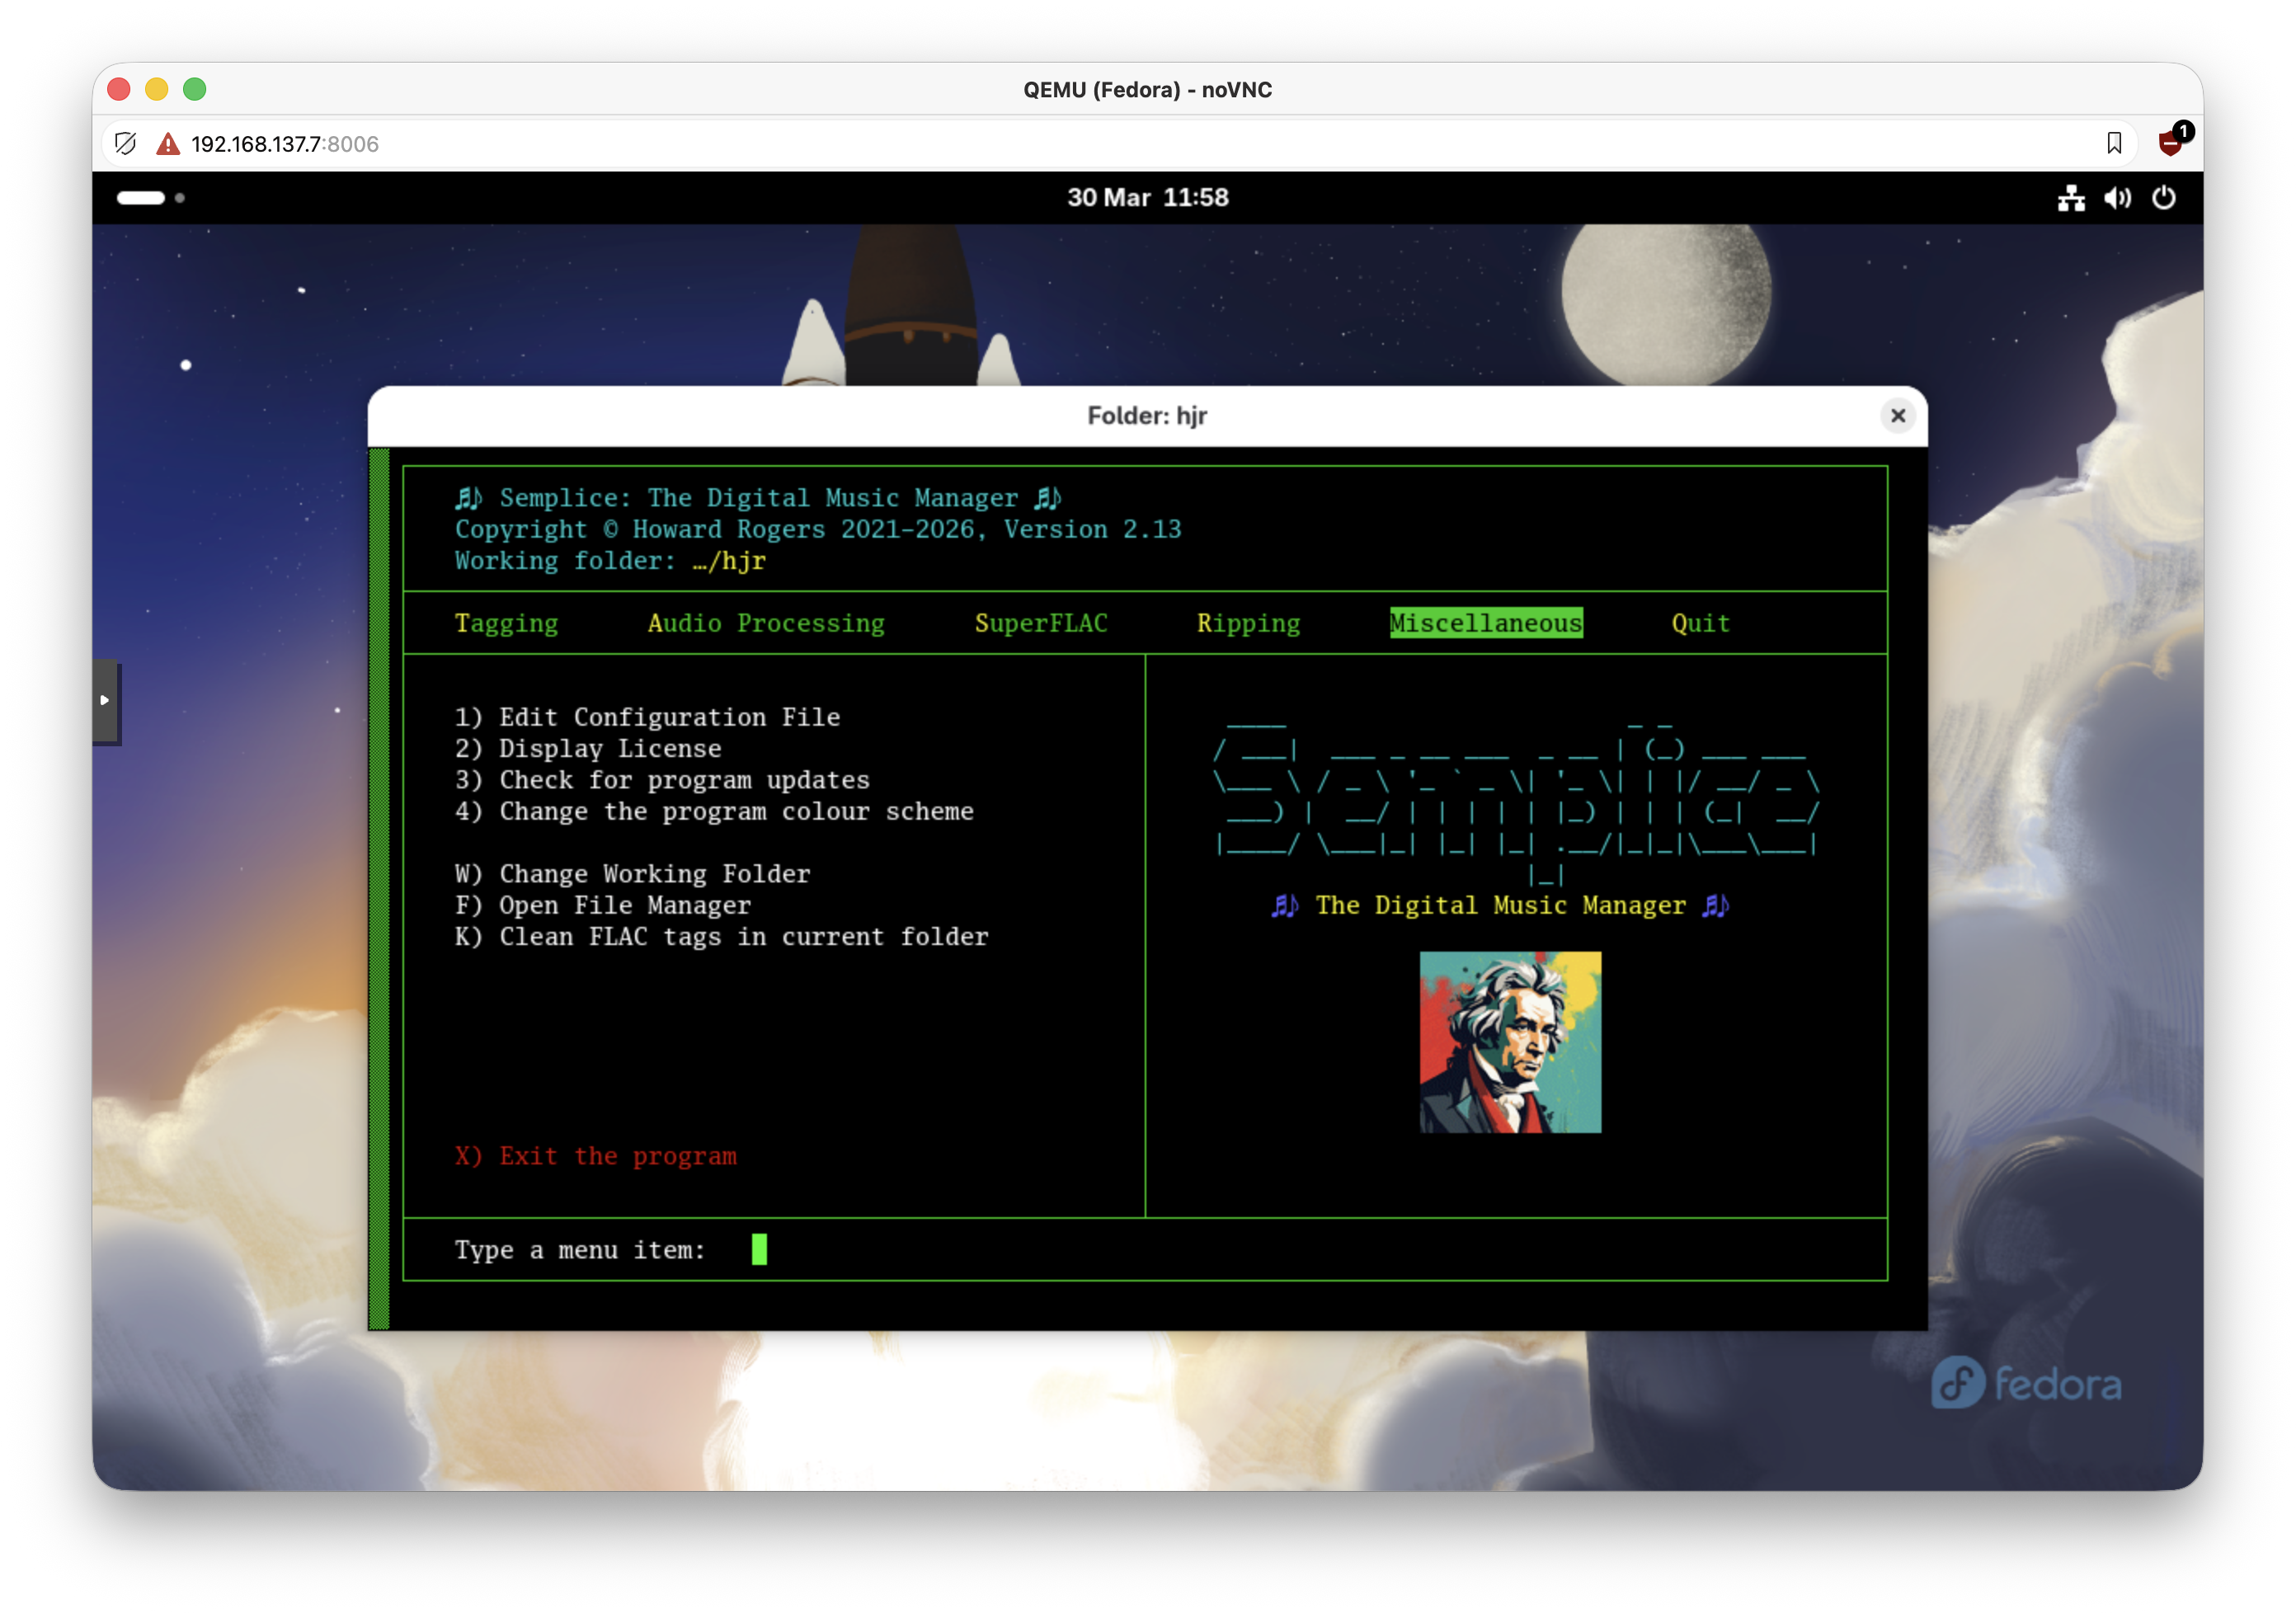The width and height of the screenshot is (2296, 1613).
Task: Click Exit the program entry
Action: (617, 1156)
